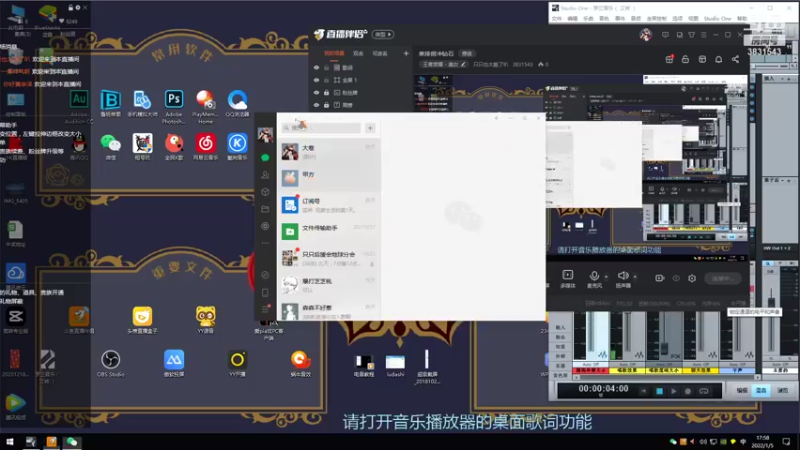The image size is (800, 450).
Task: Open the WeChat favorites cube icon
Action: 265,192
